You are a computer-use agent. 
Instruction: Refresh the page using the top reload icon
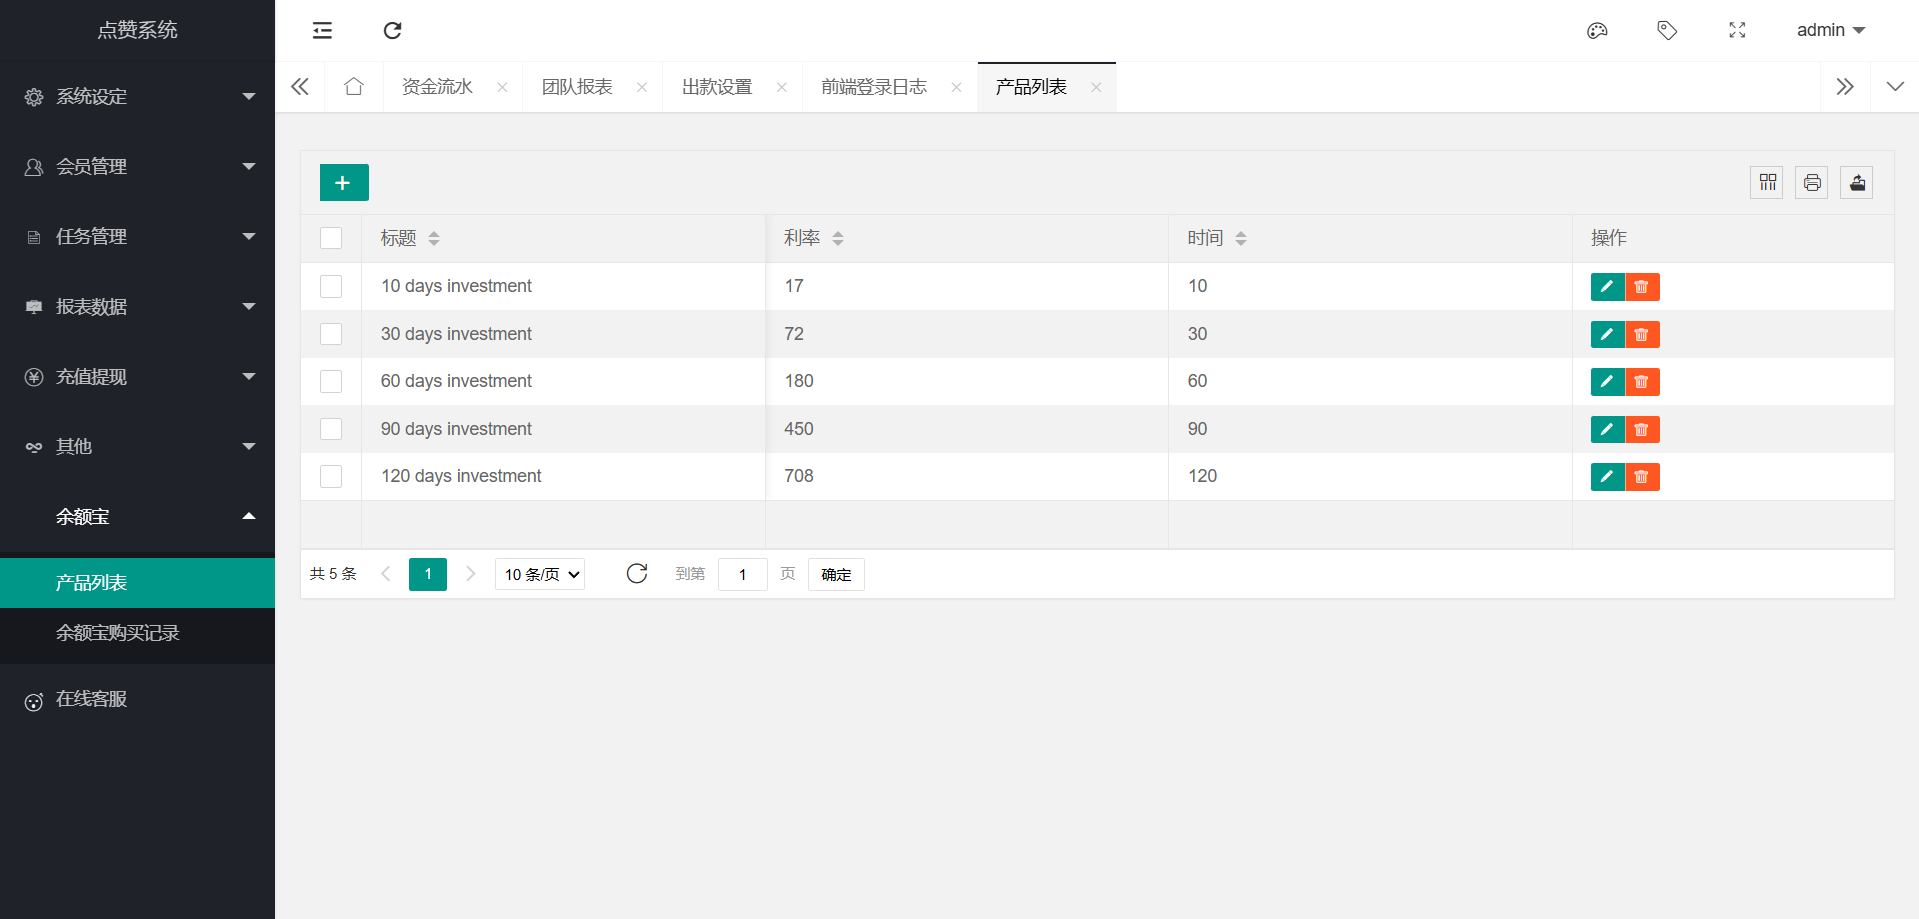point(392,30)
